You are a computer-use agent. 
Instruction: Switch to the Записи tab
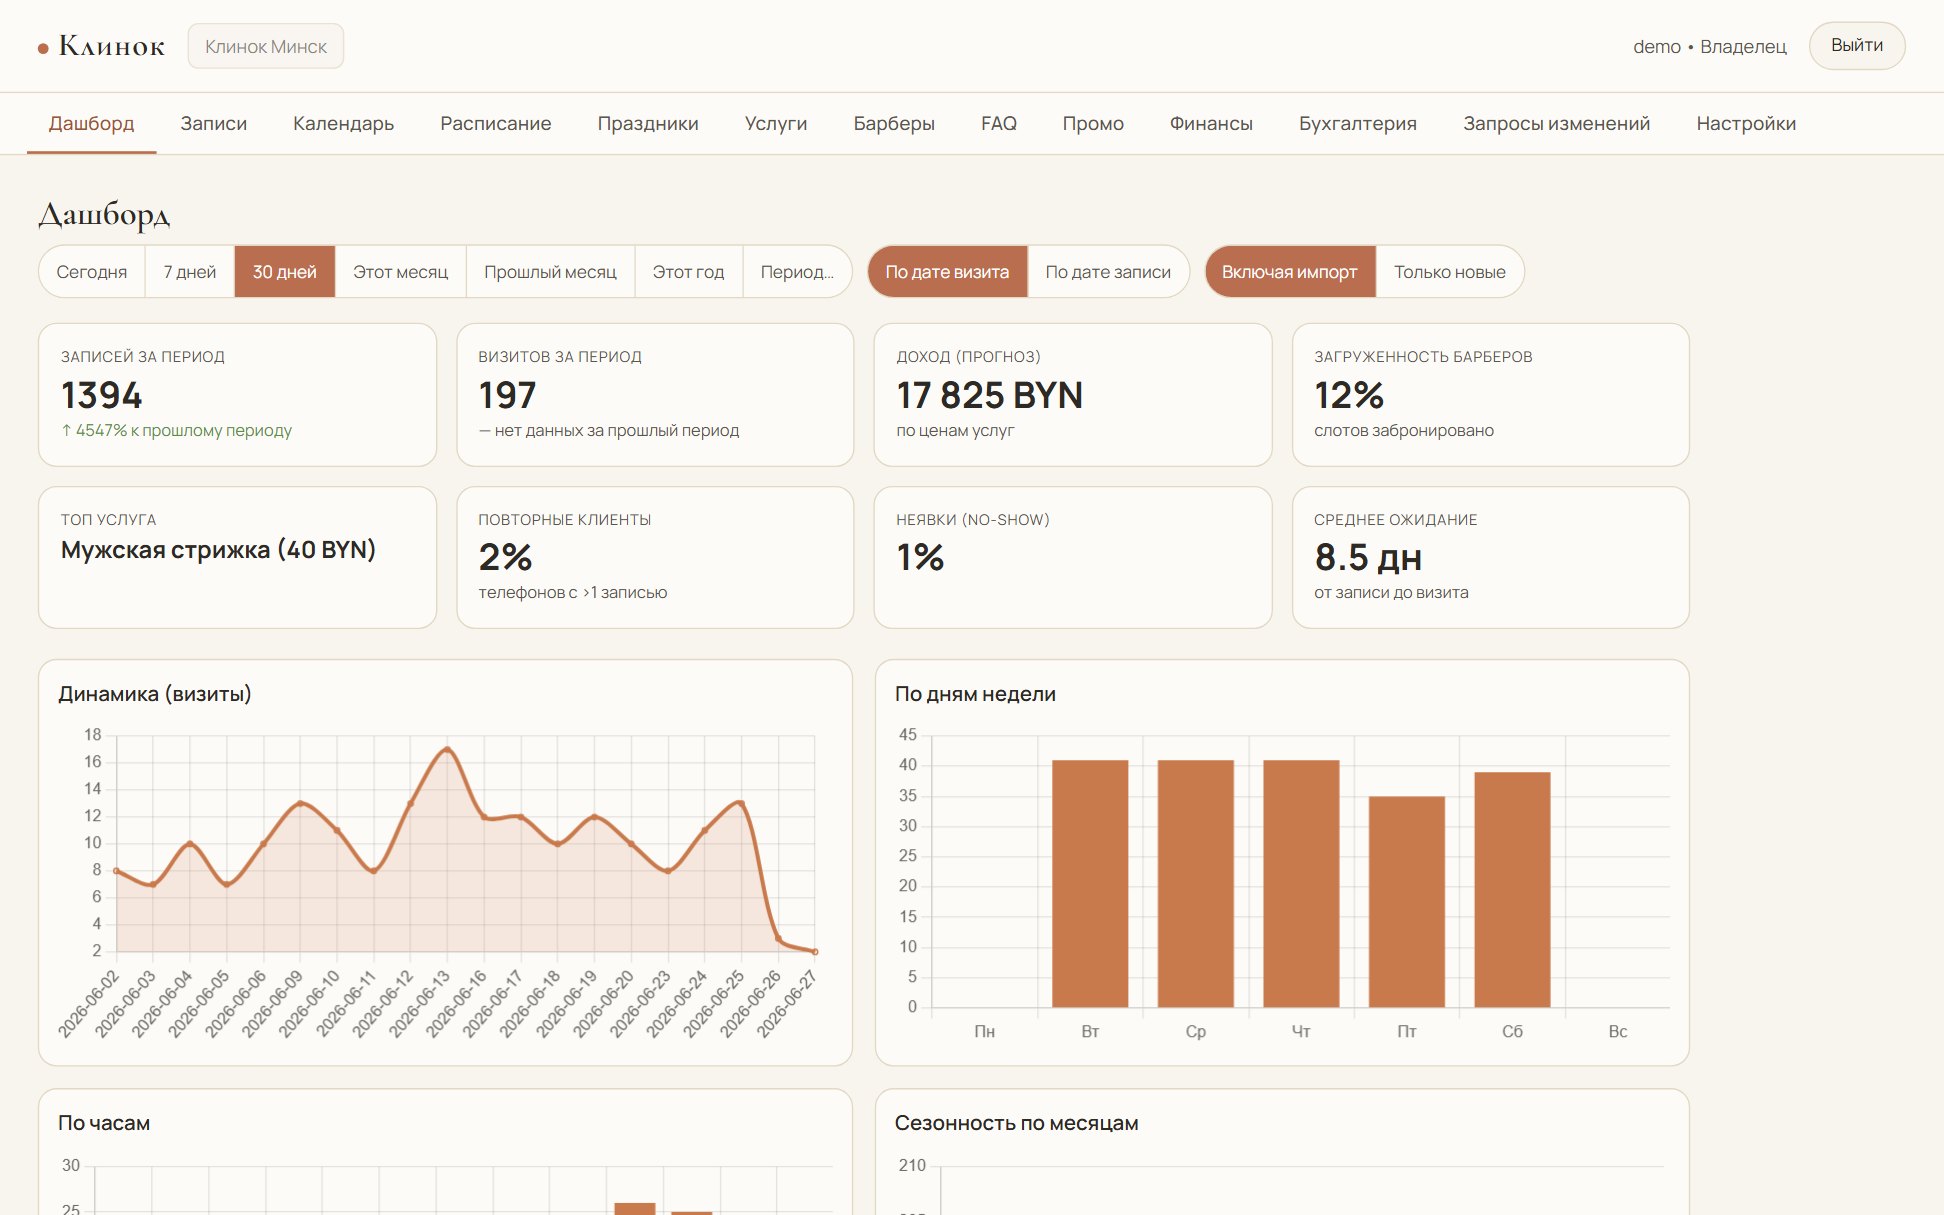214,123
